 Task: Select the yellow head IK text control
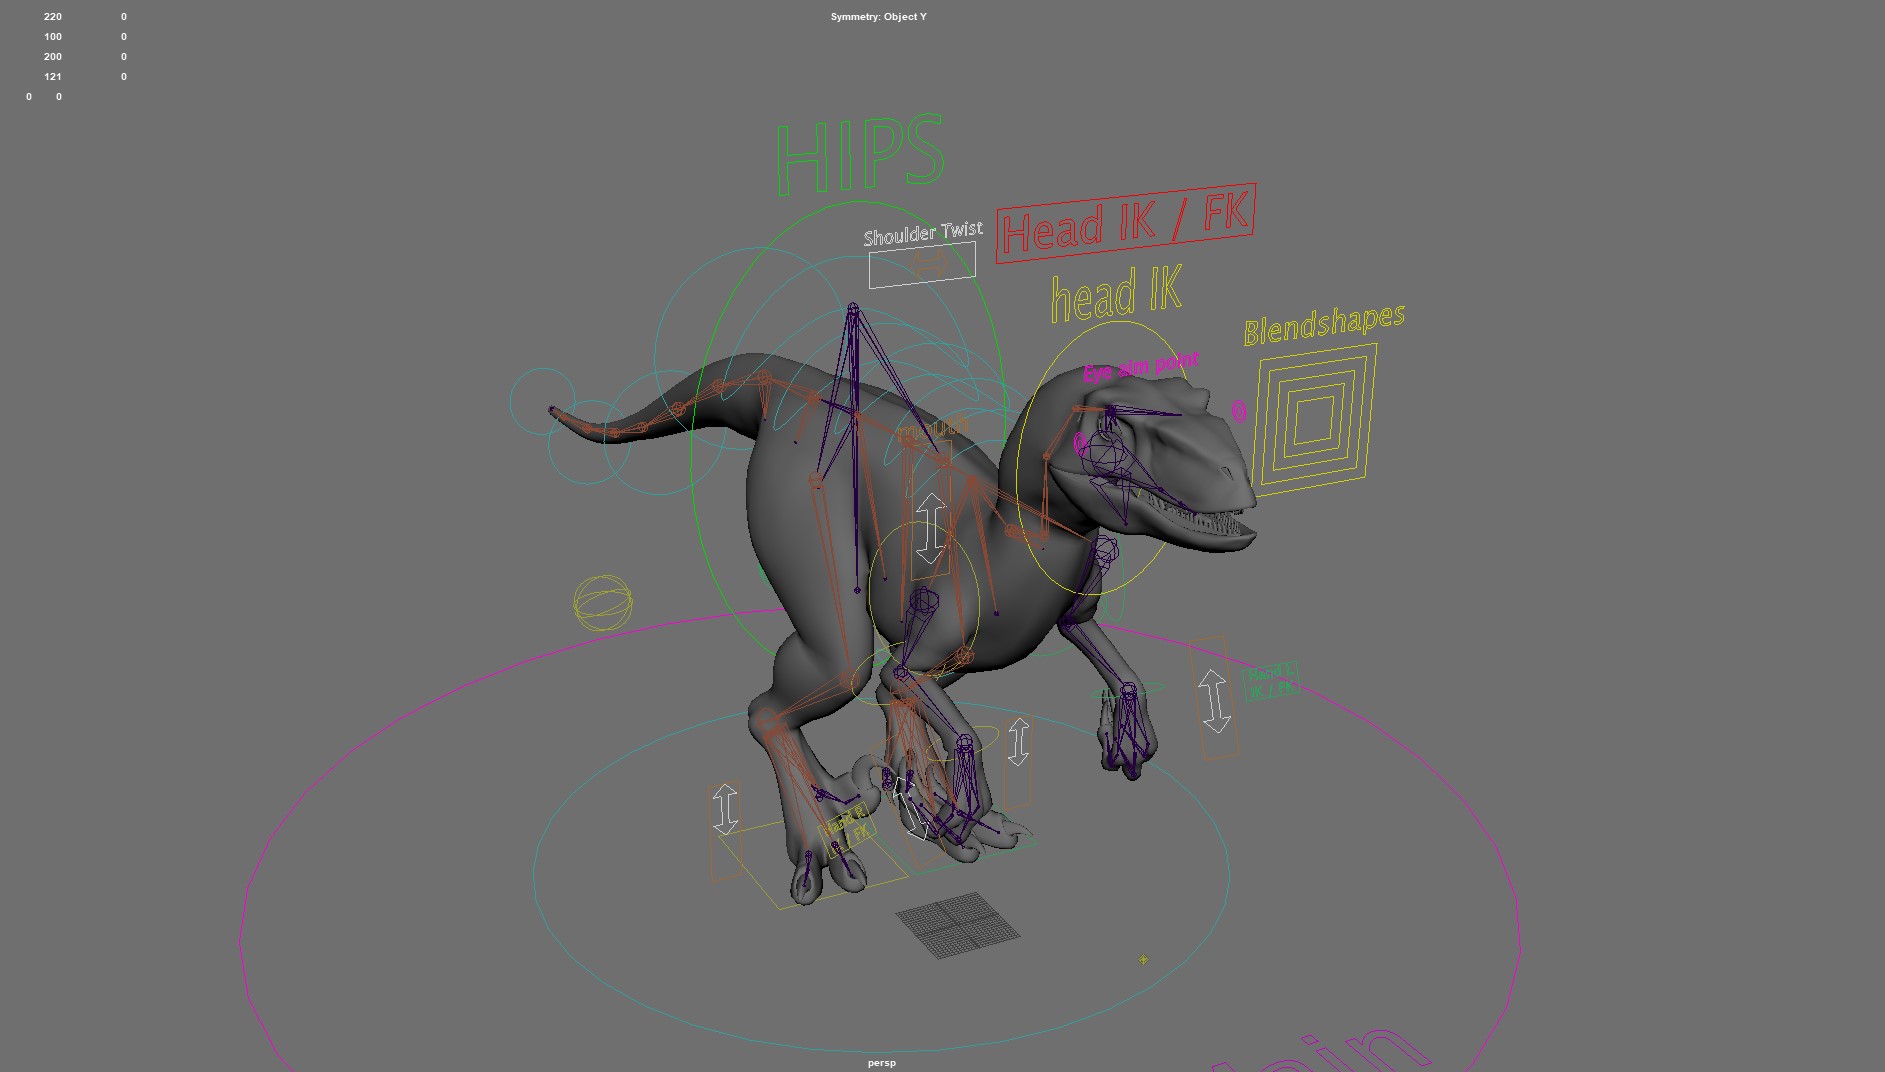click(x=1116, y=294)
